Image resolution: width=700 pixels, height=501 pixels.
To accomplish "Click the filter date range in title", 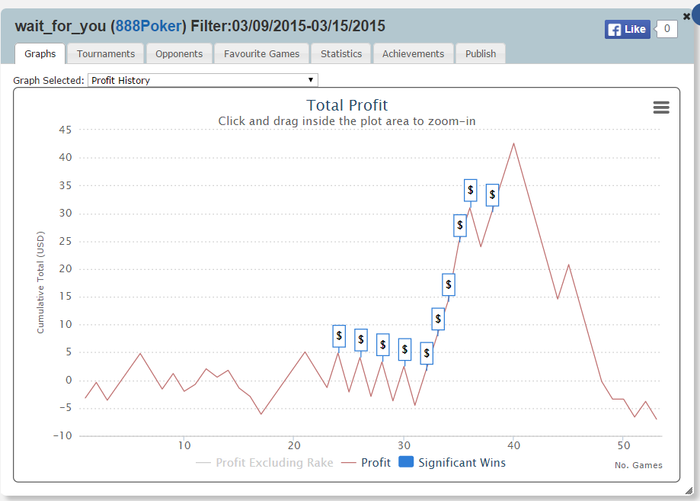I will 308,26.
